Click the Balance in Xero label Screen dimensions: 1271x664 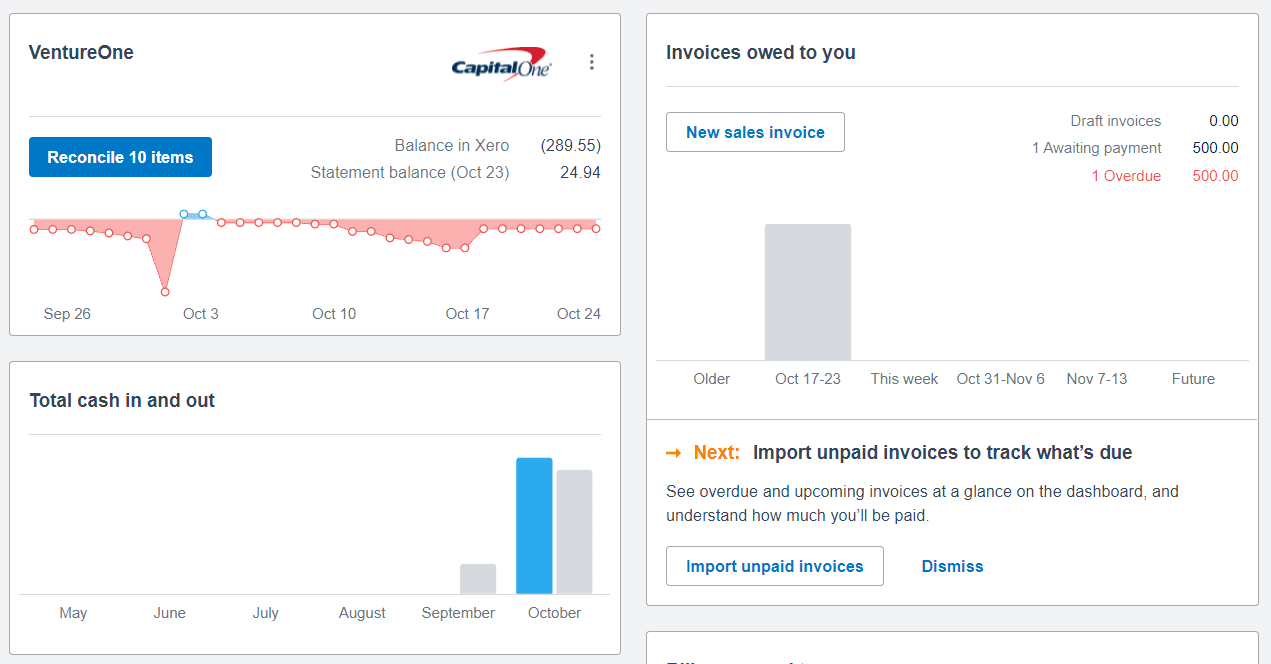pyautogui.click(x=452, y=145)
